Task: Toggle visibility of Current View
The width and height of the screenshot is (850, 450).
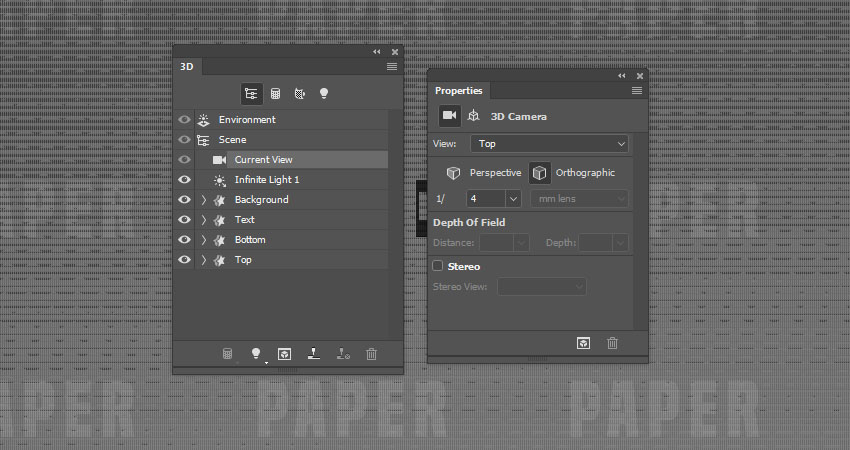Action: (184, 160)
